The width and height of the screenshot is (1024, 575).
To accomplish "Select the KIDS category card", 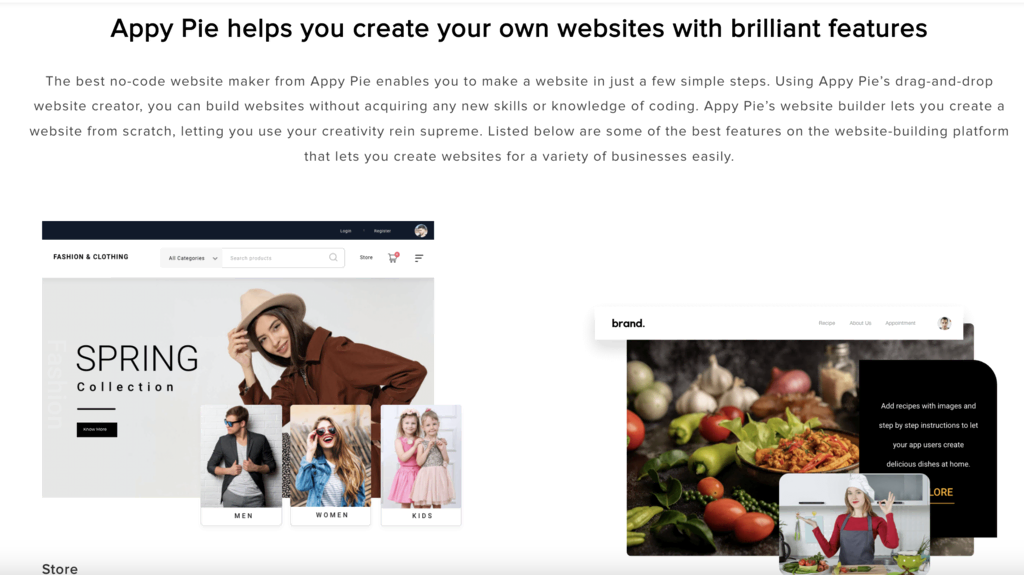I will pyautogui.click(x=421, y=465).
